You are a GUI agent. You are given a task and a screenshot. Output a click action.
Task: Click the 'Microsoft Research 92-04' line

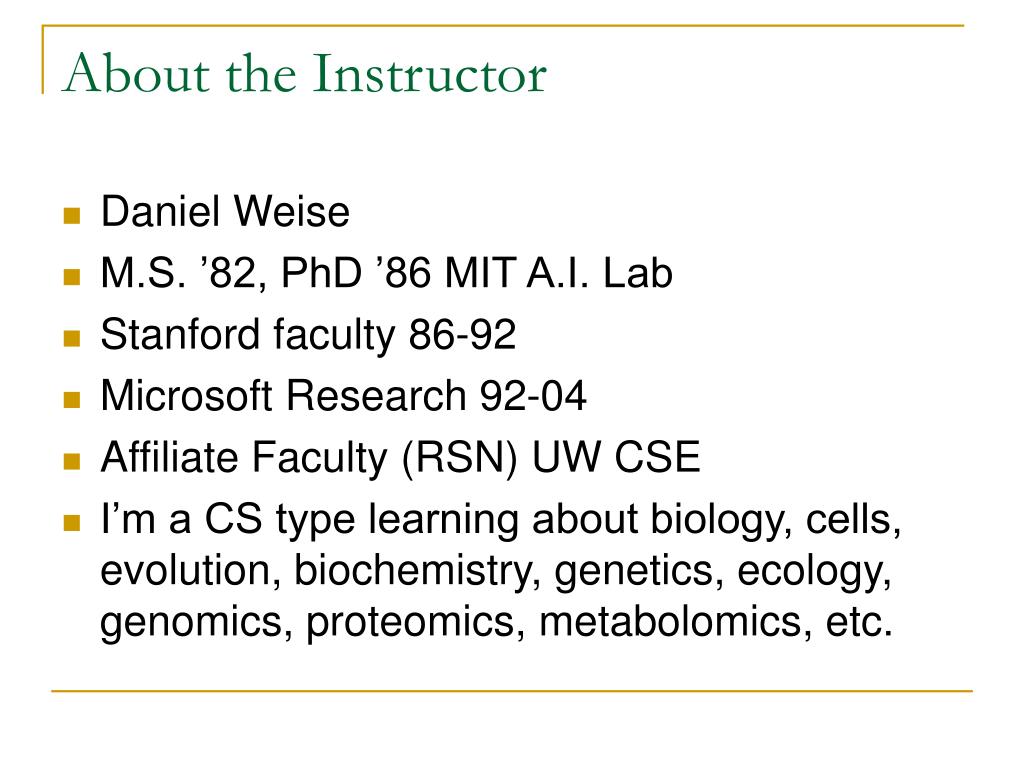344,396
